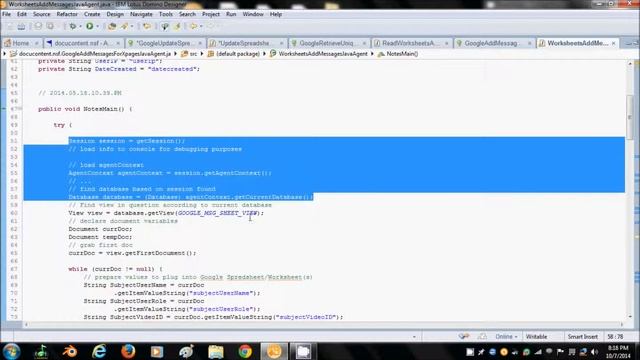
Task: Click the New Java Package toolbar icon
Action: [112, 27]
